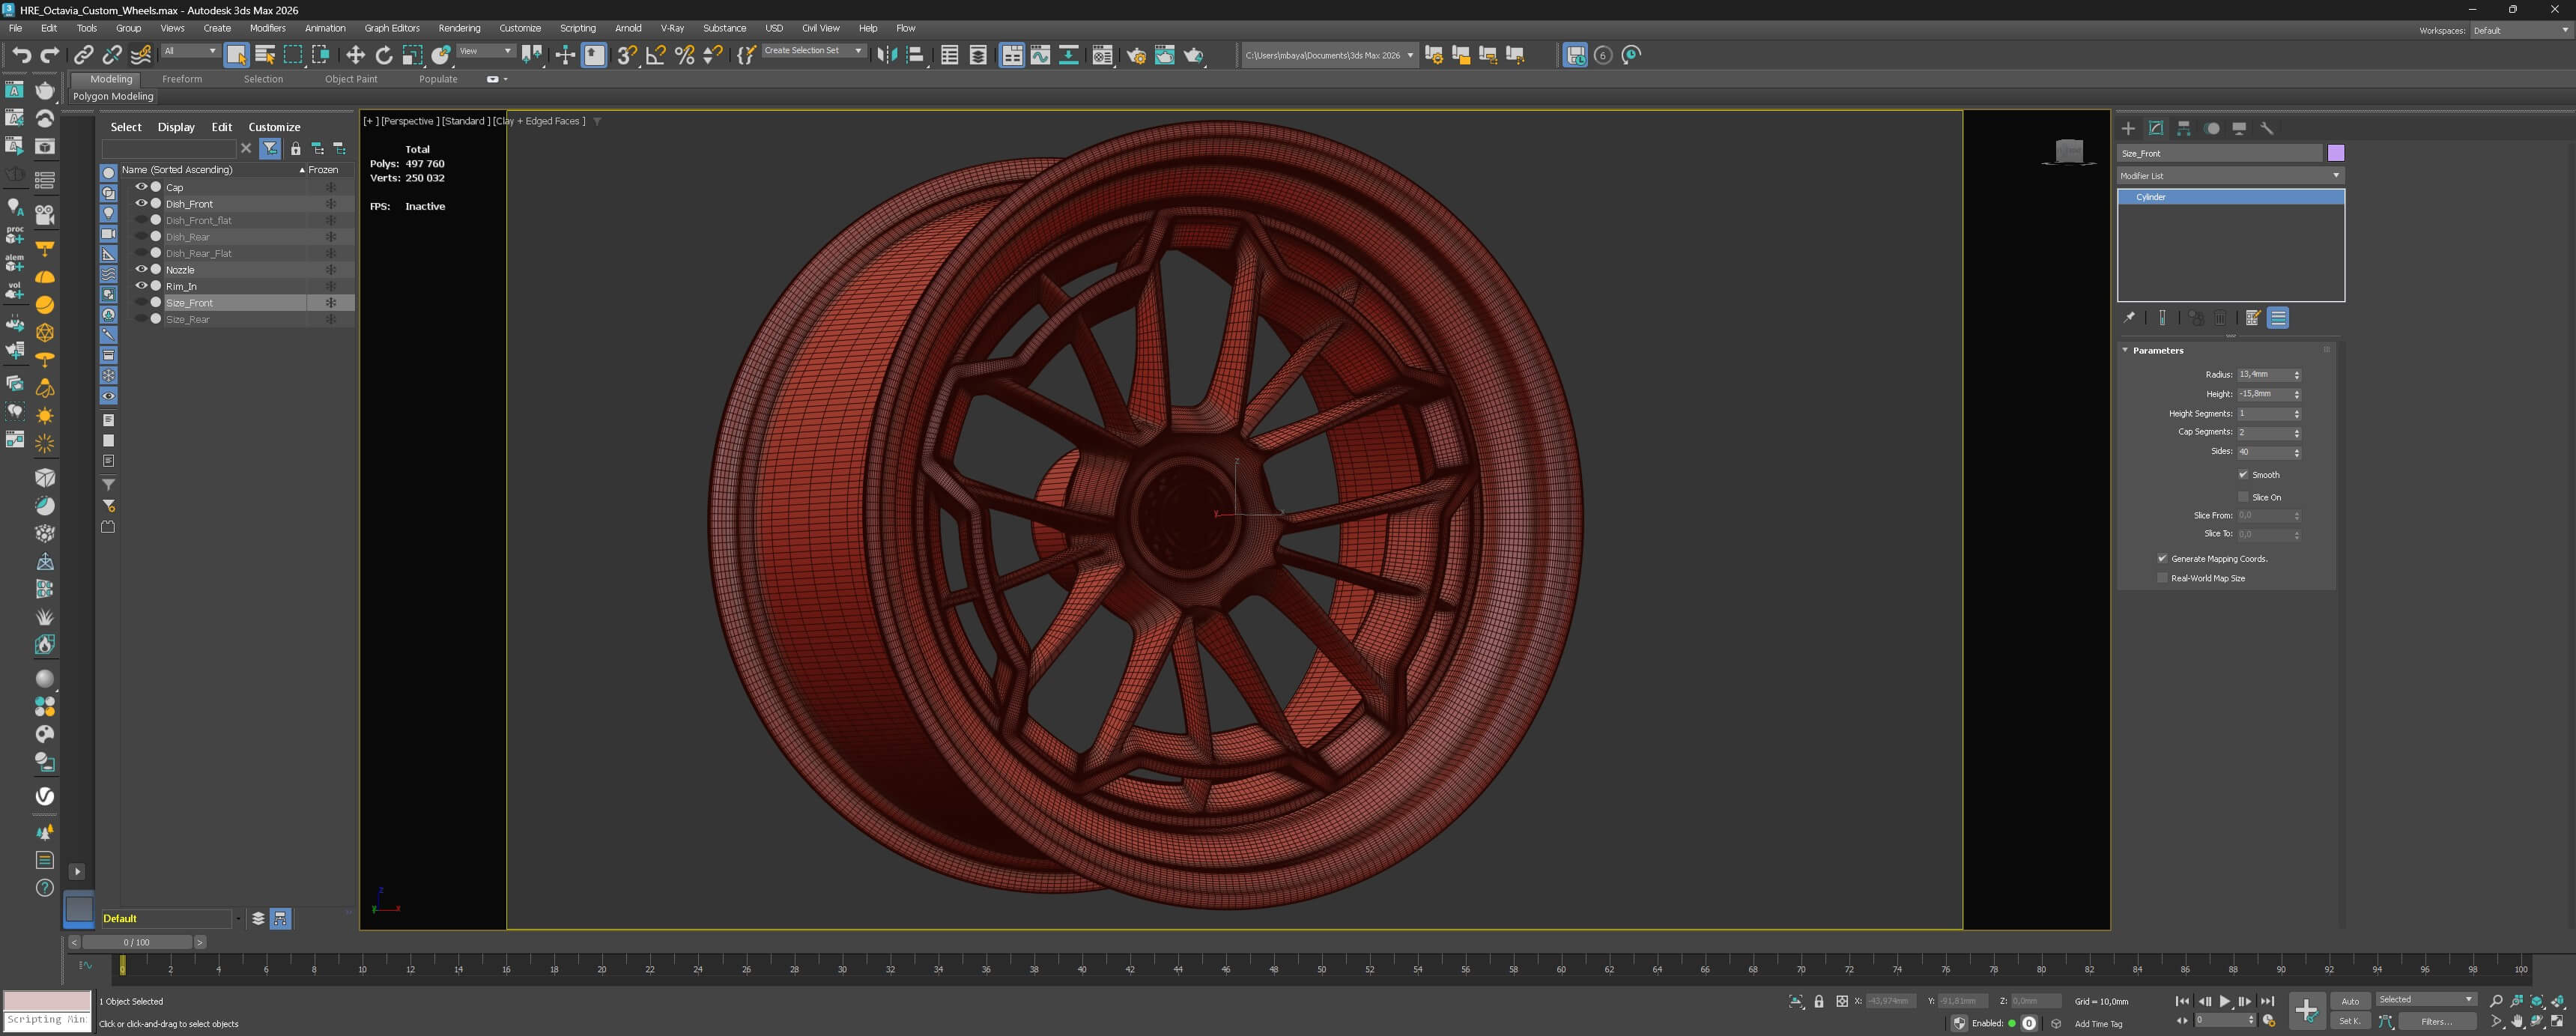Open the Rendering menu

pos(459,28)
